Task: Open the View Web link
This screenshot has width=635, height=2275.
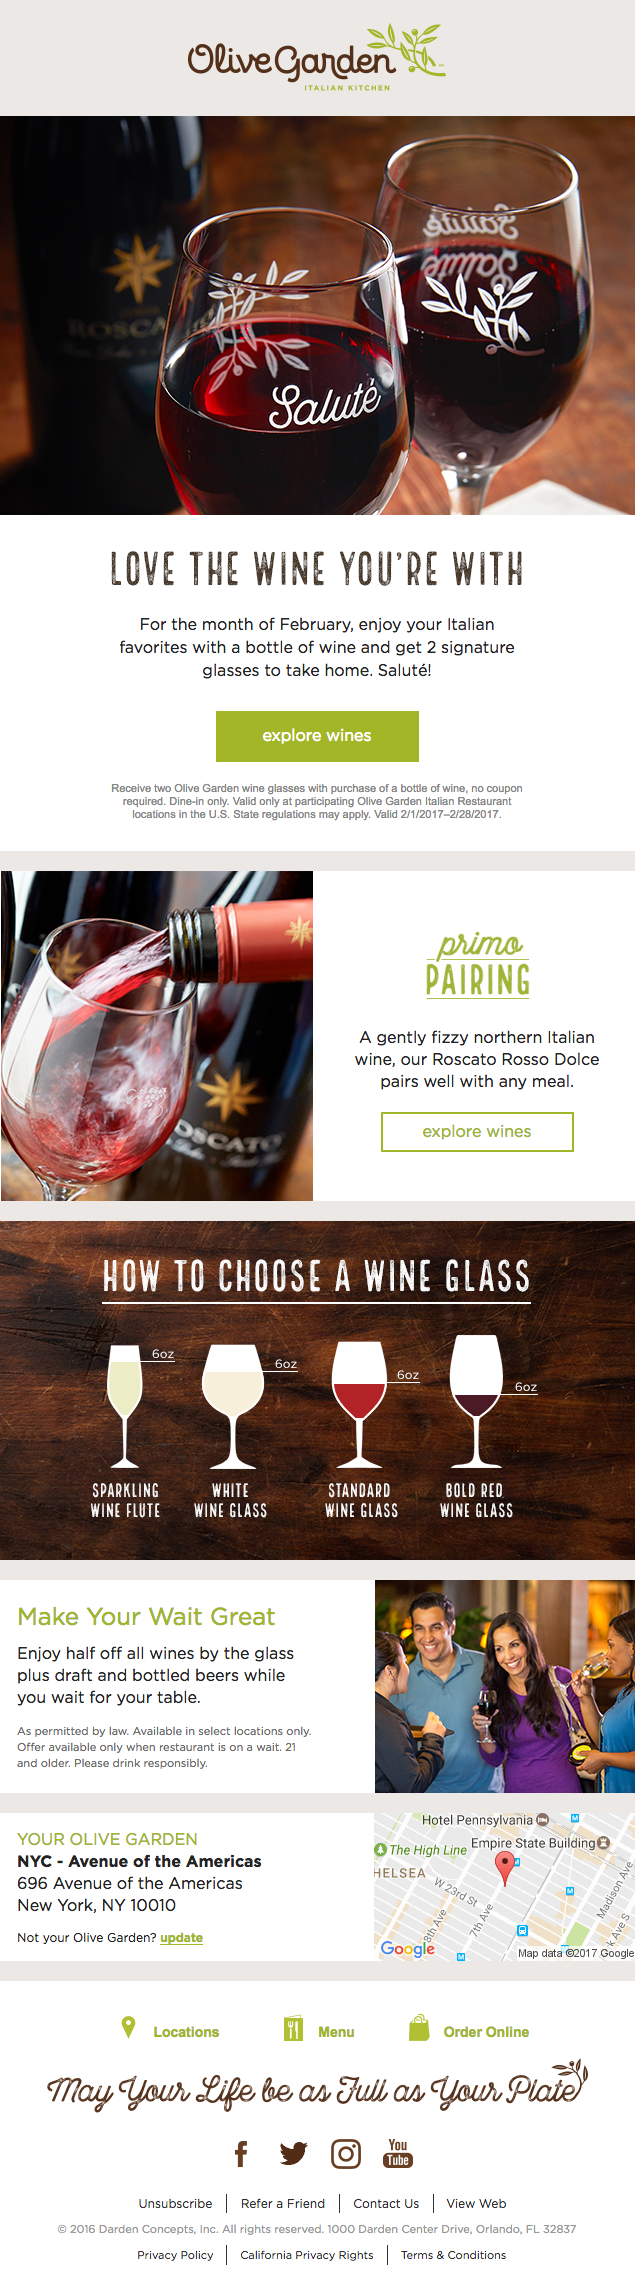Action: point(476,2203)
